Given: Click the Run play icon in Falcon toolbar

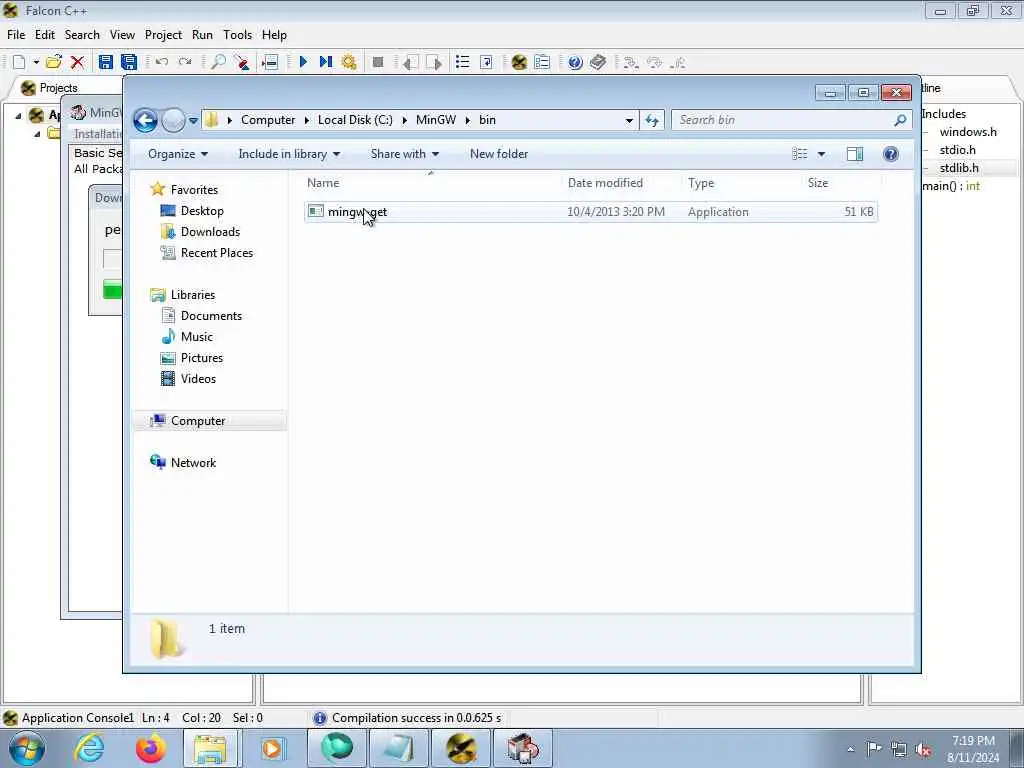Looking at the screenshot, I should click(x=303, y=62).
